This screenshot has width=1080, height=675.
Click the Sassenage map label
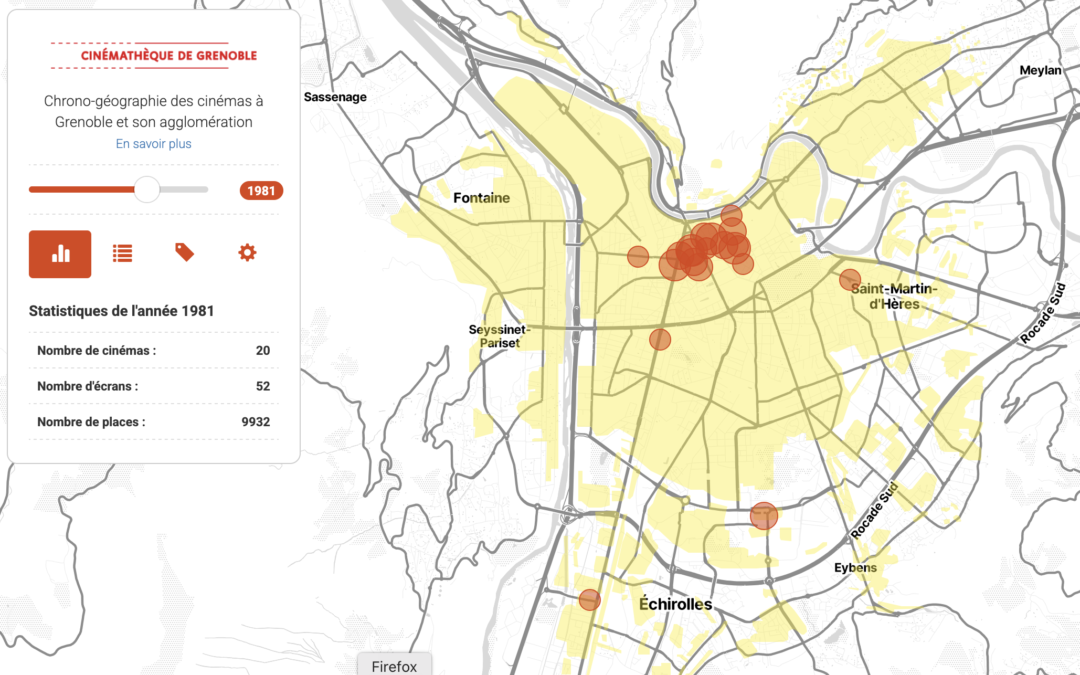click(335, 97)
